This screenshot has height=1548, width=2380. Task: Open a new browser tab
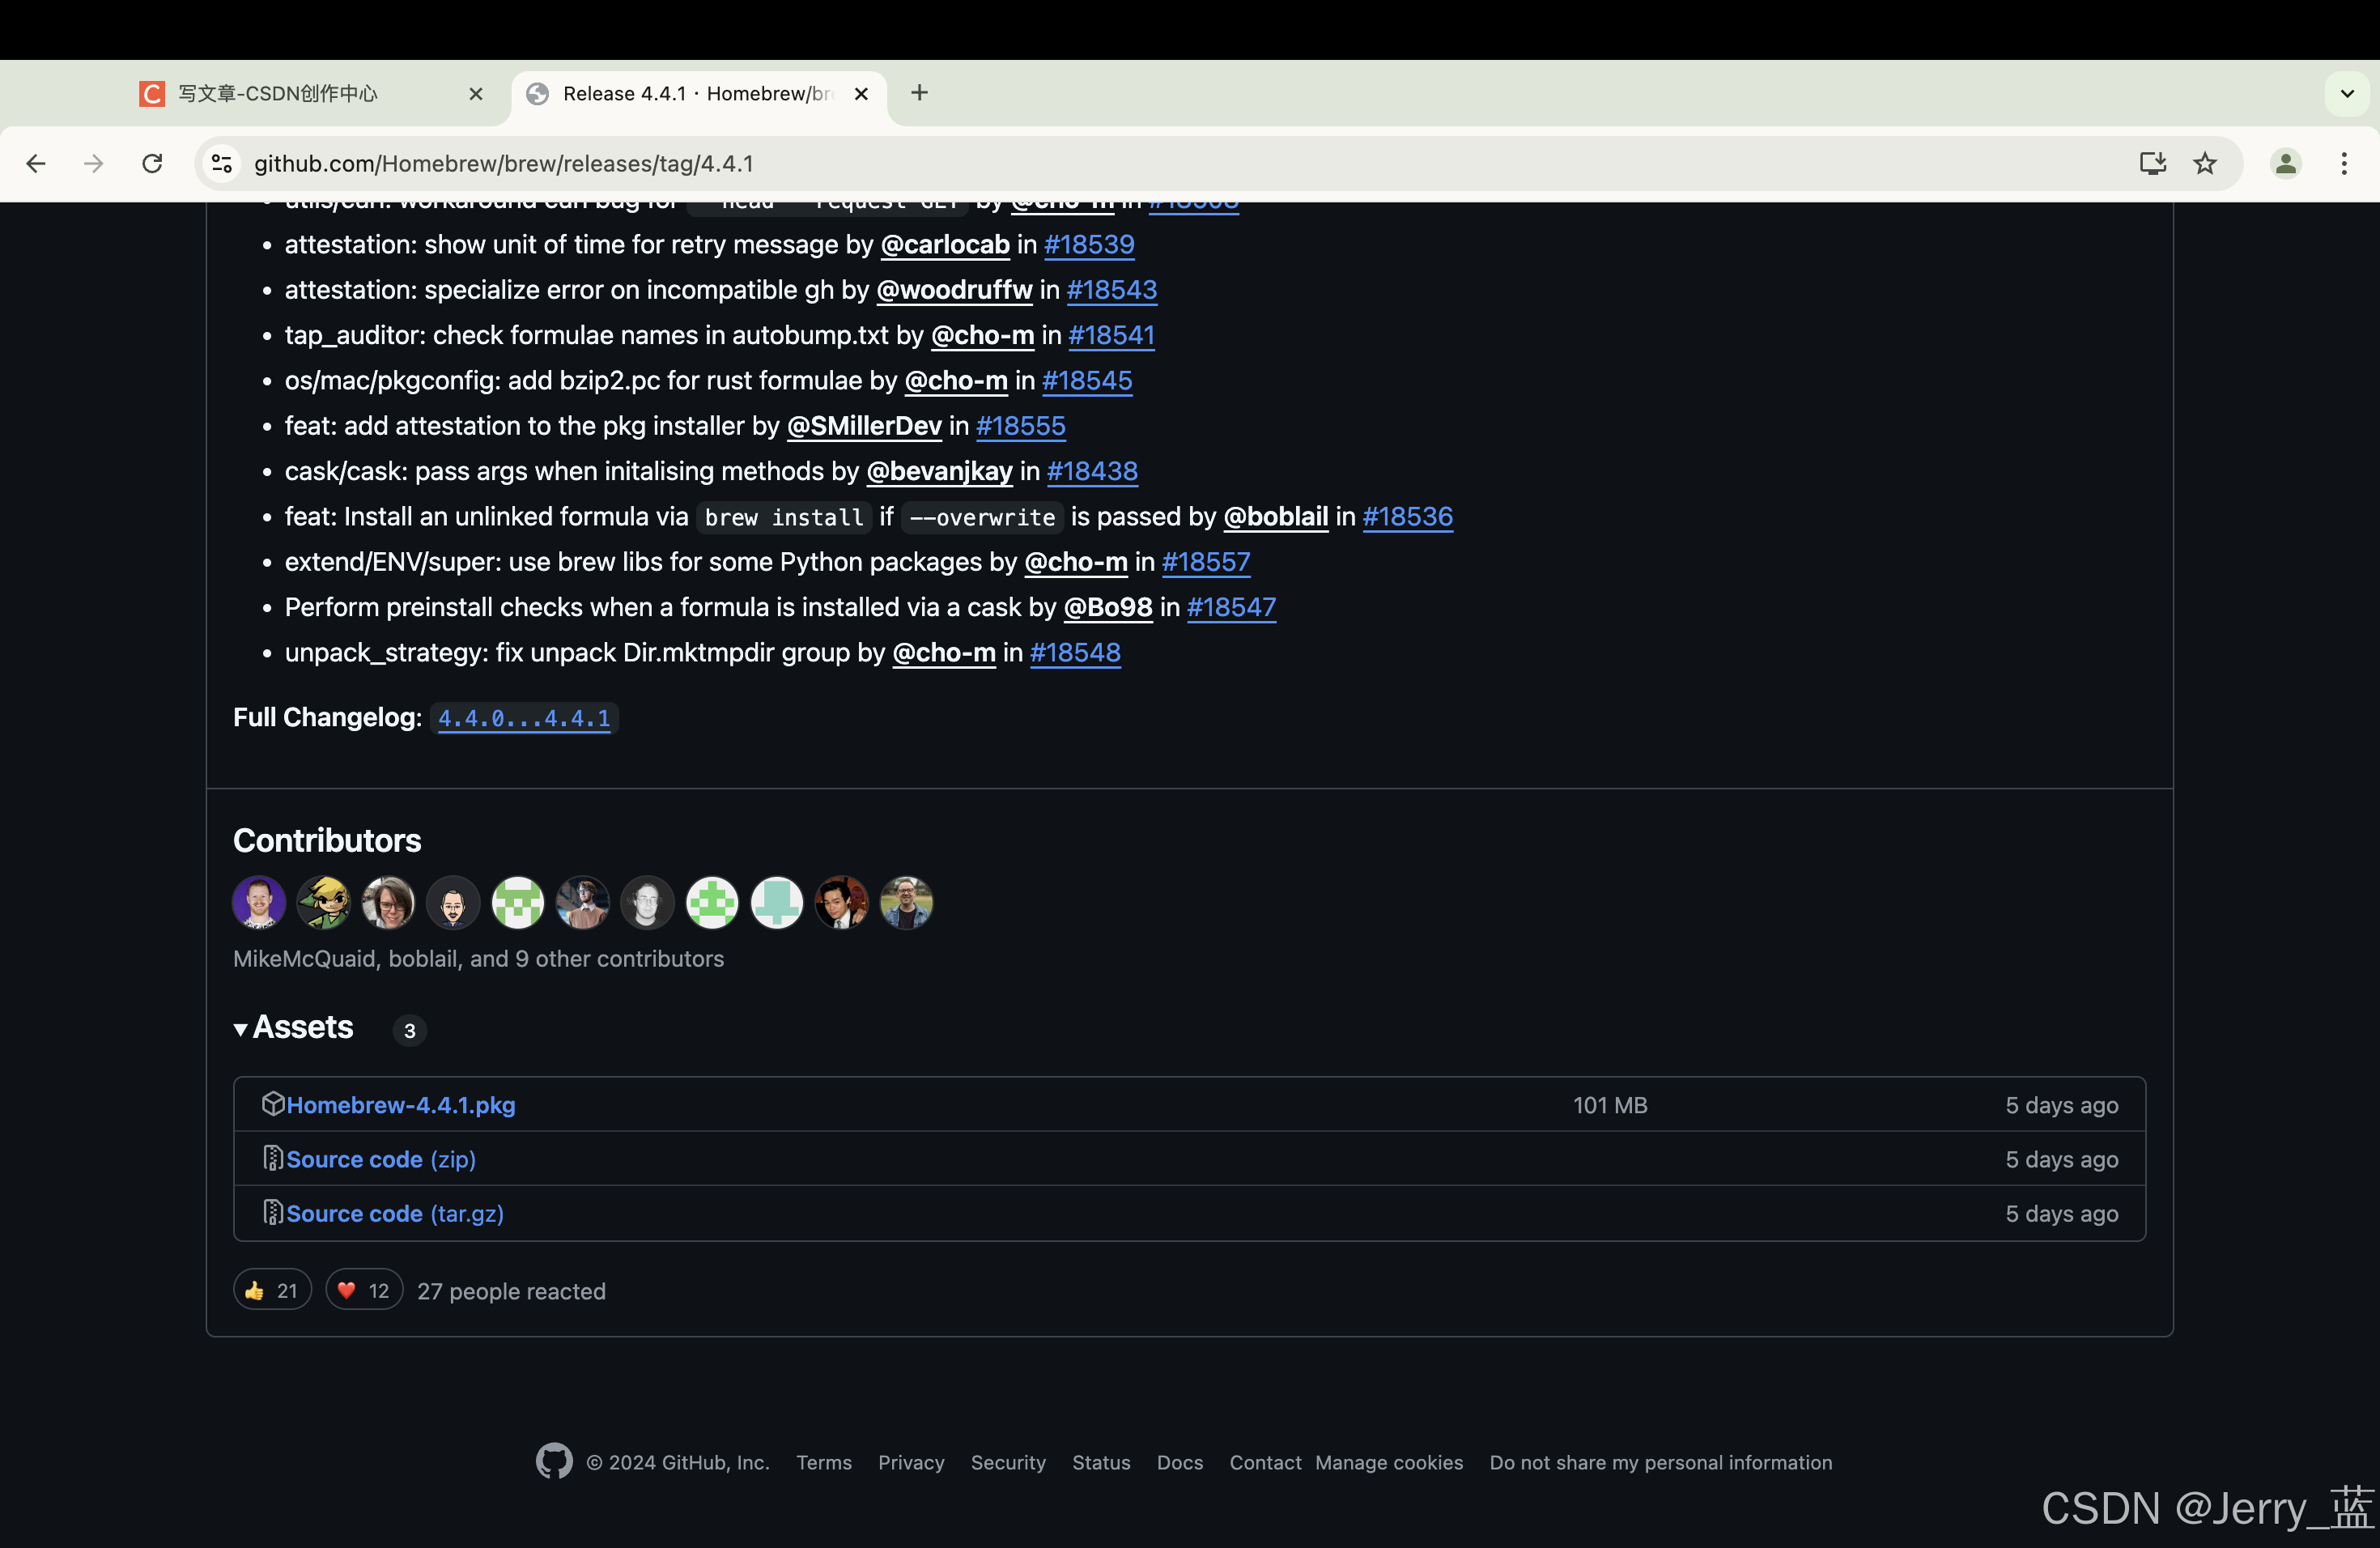click(919, 93)
